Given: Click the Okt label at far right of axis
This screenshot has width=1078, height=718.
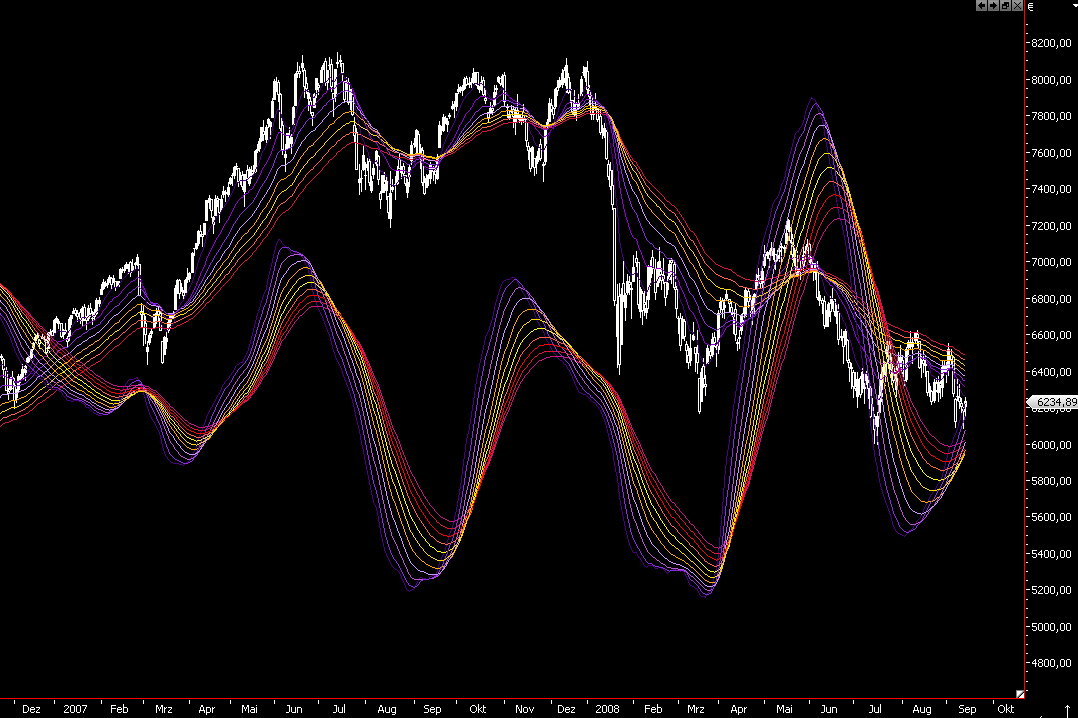Looking at the screenshot, I should click(1006, 709).
